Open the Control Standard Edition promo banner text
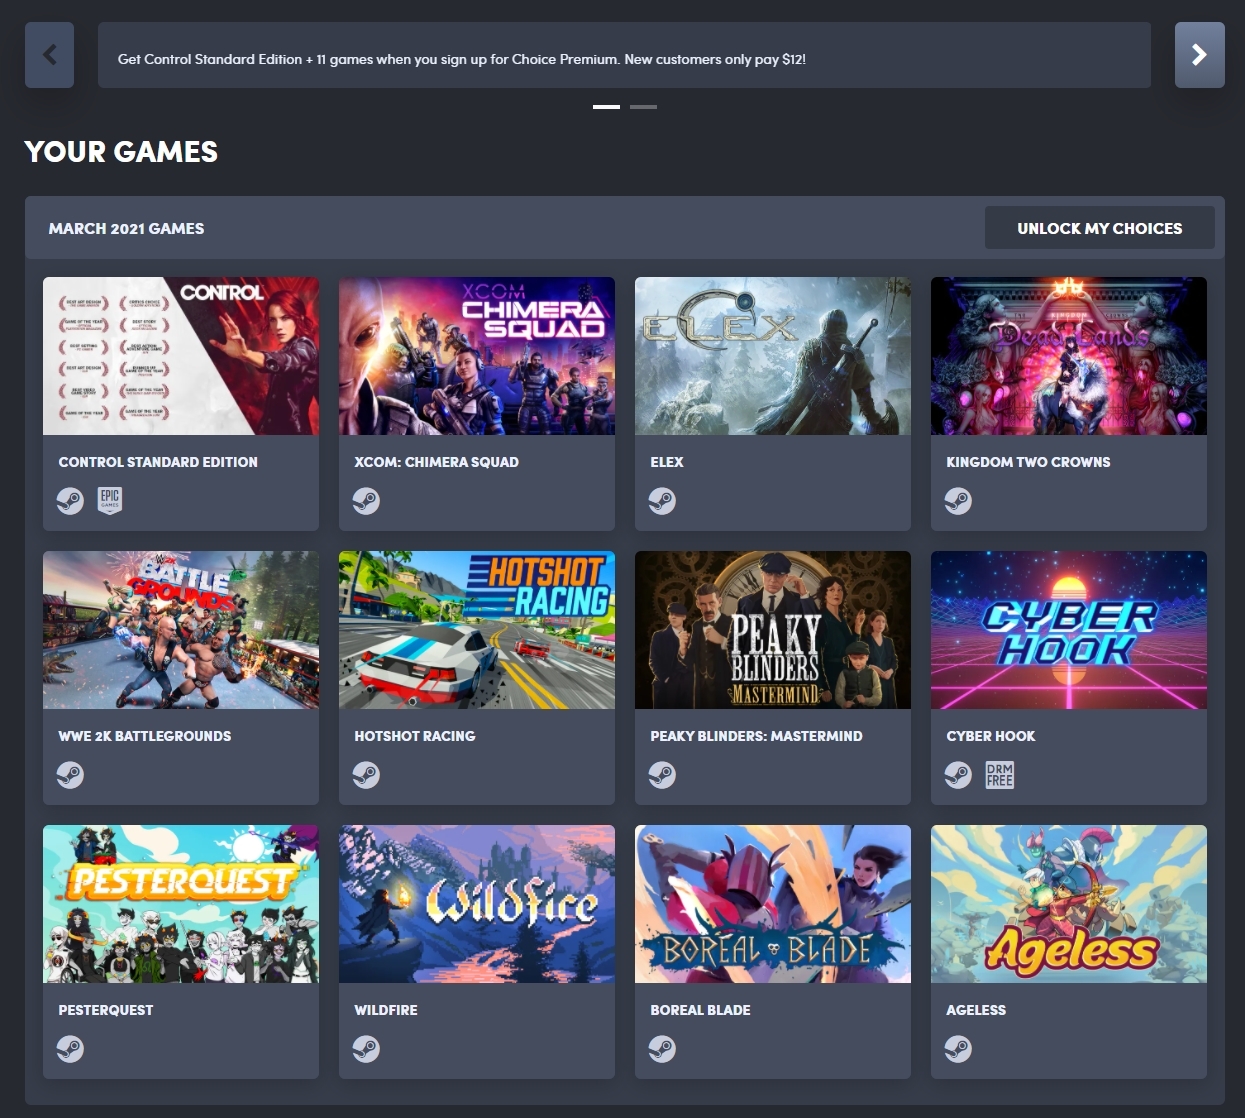1245x1118 pixels. (x=462, y=59)
